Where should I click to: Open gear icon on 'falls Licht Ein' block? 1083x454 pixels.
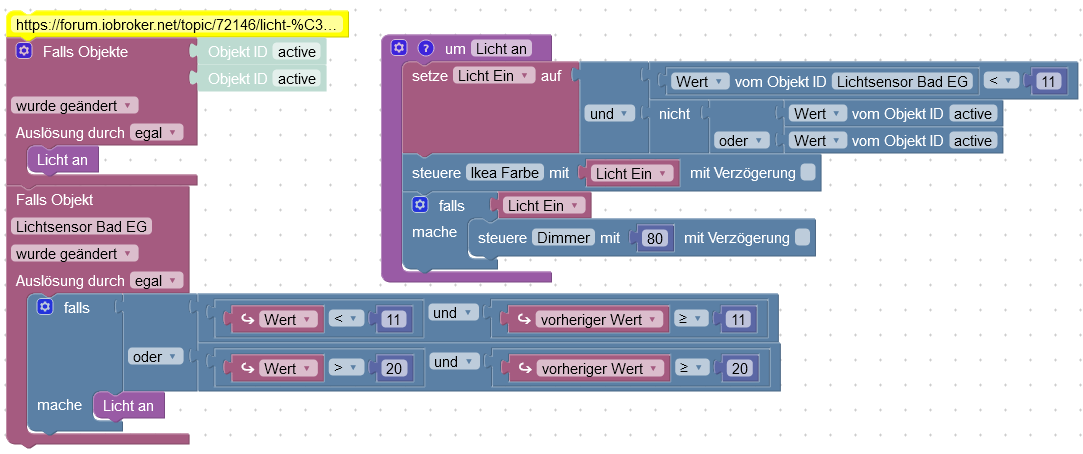click(419, 205)
